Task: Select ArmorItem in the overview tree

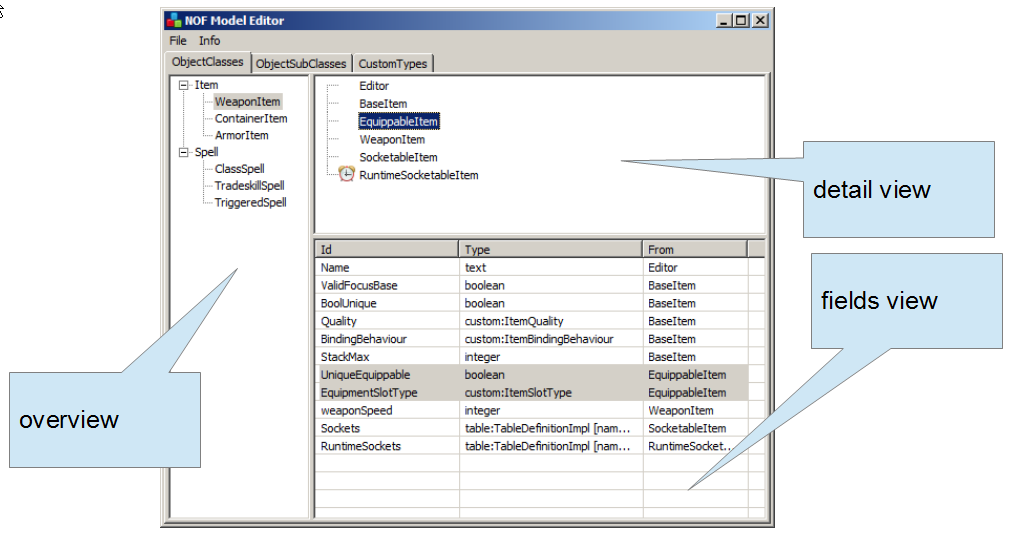Action: (241, 136)
